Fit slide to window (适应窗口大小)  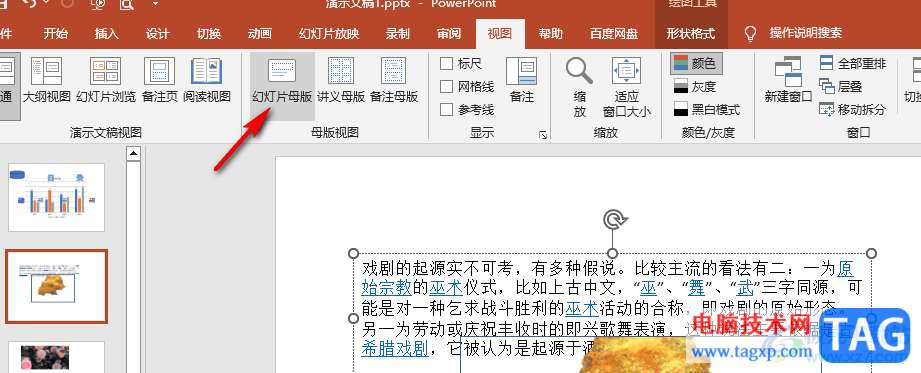pyautogui.click(x=627, y=87)
